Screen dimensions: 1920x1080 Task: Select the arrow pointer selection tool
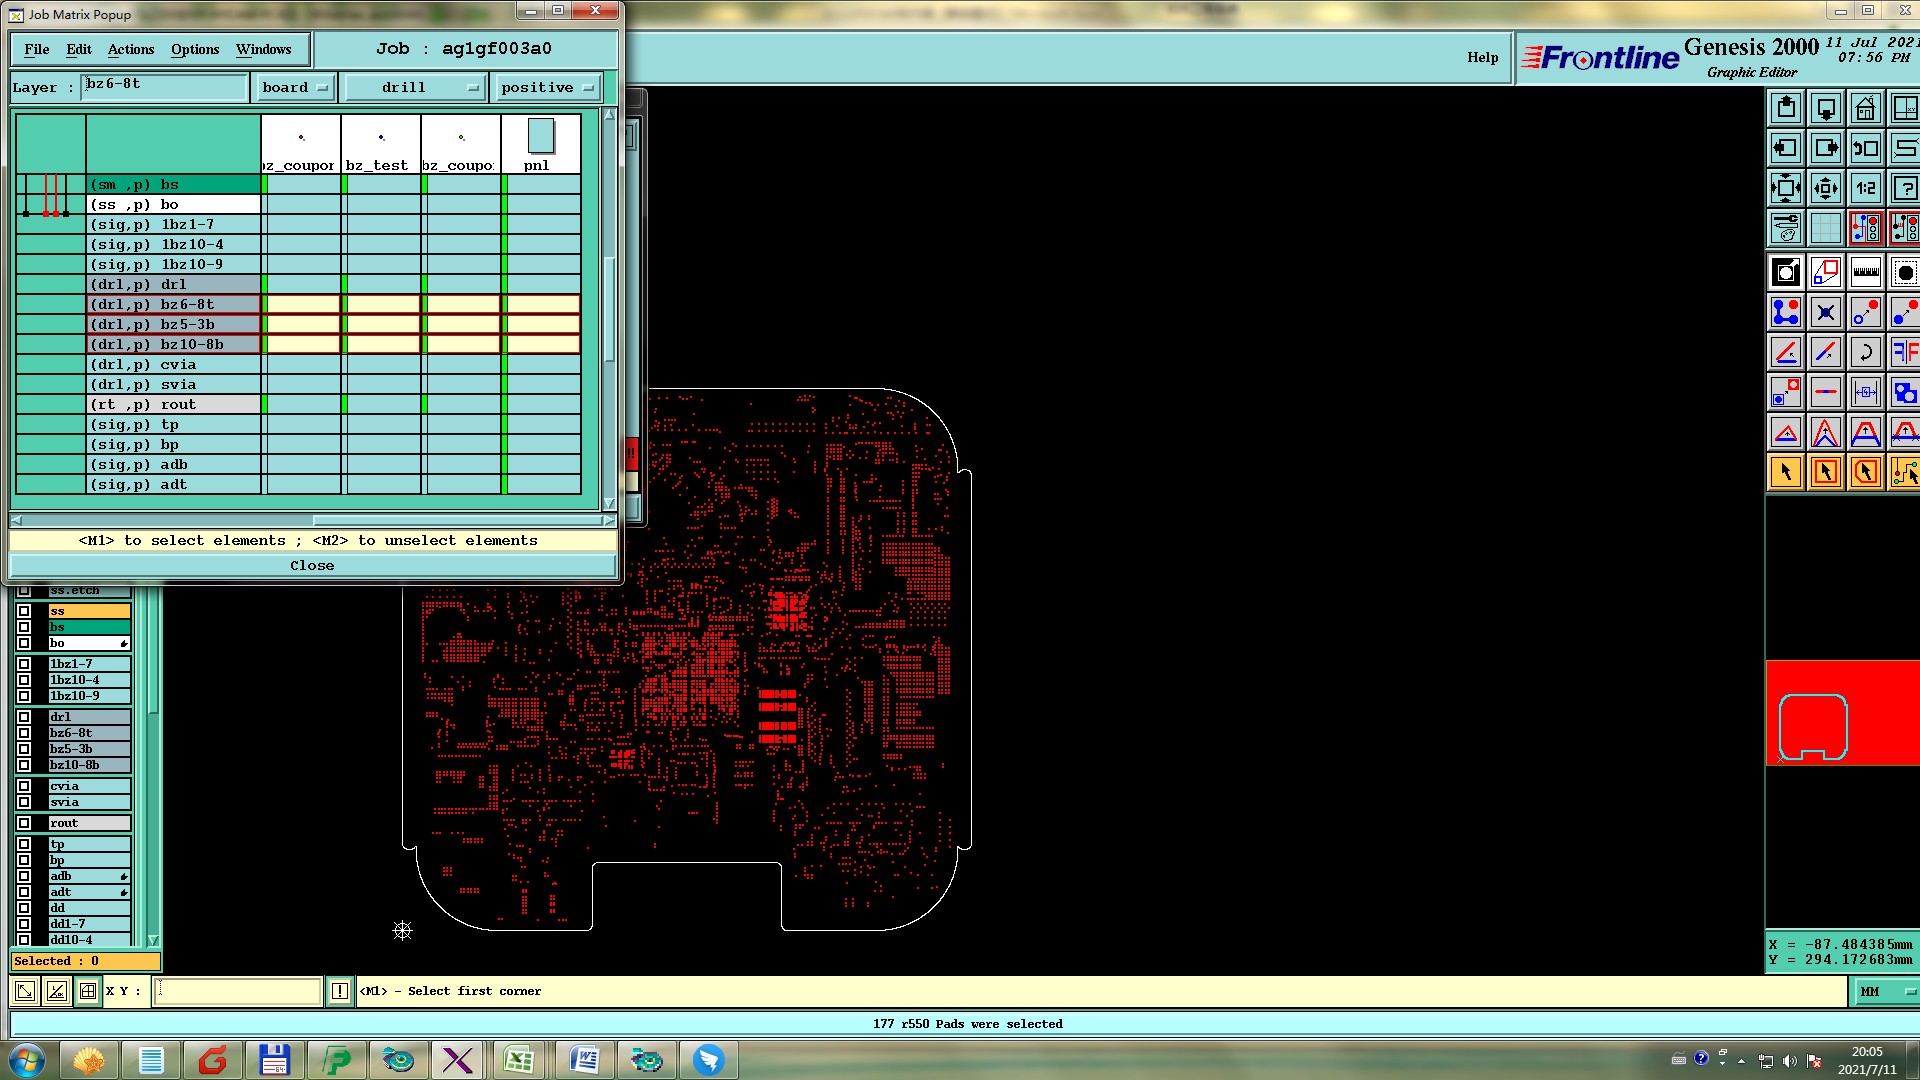(x=1785, y=472)
